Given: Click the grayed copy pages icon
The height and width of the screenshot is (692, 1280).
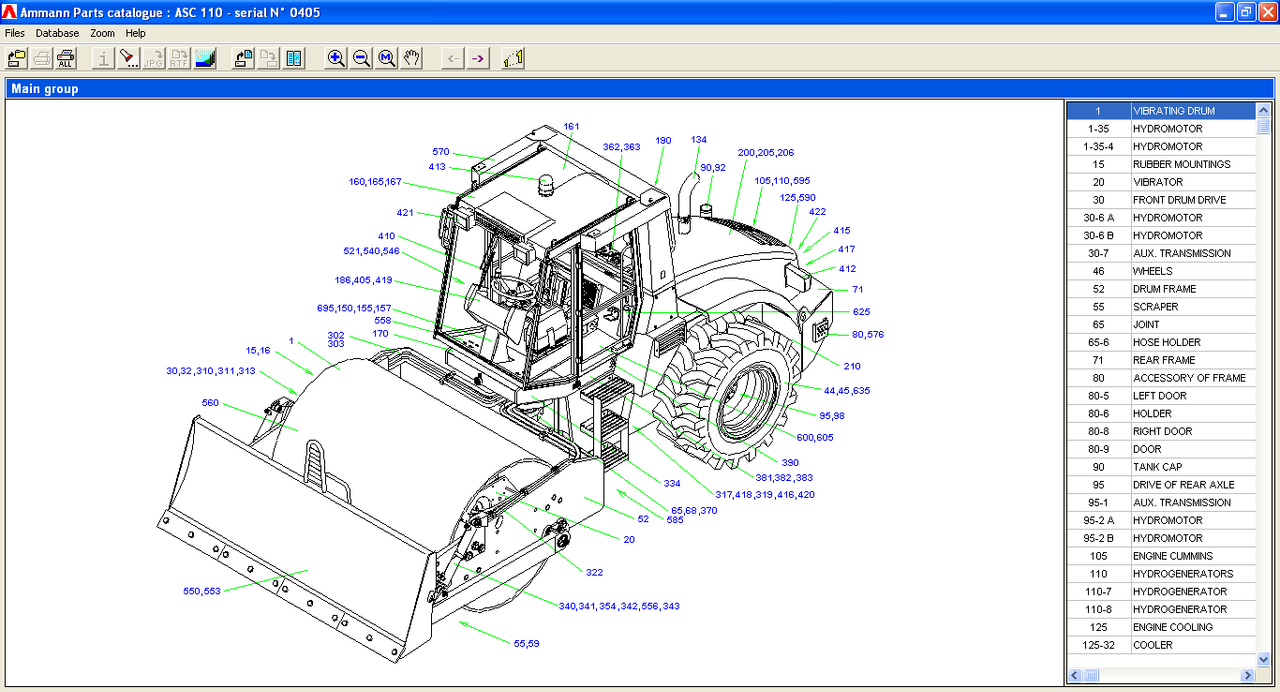Looking at the screenshot, I should click(268, 59).
